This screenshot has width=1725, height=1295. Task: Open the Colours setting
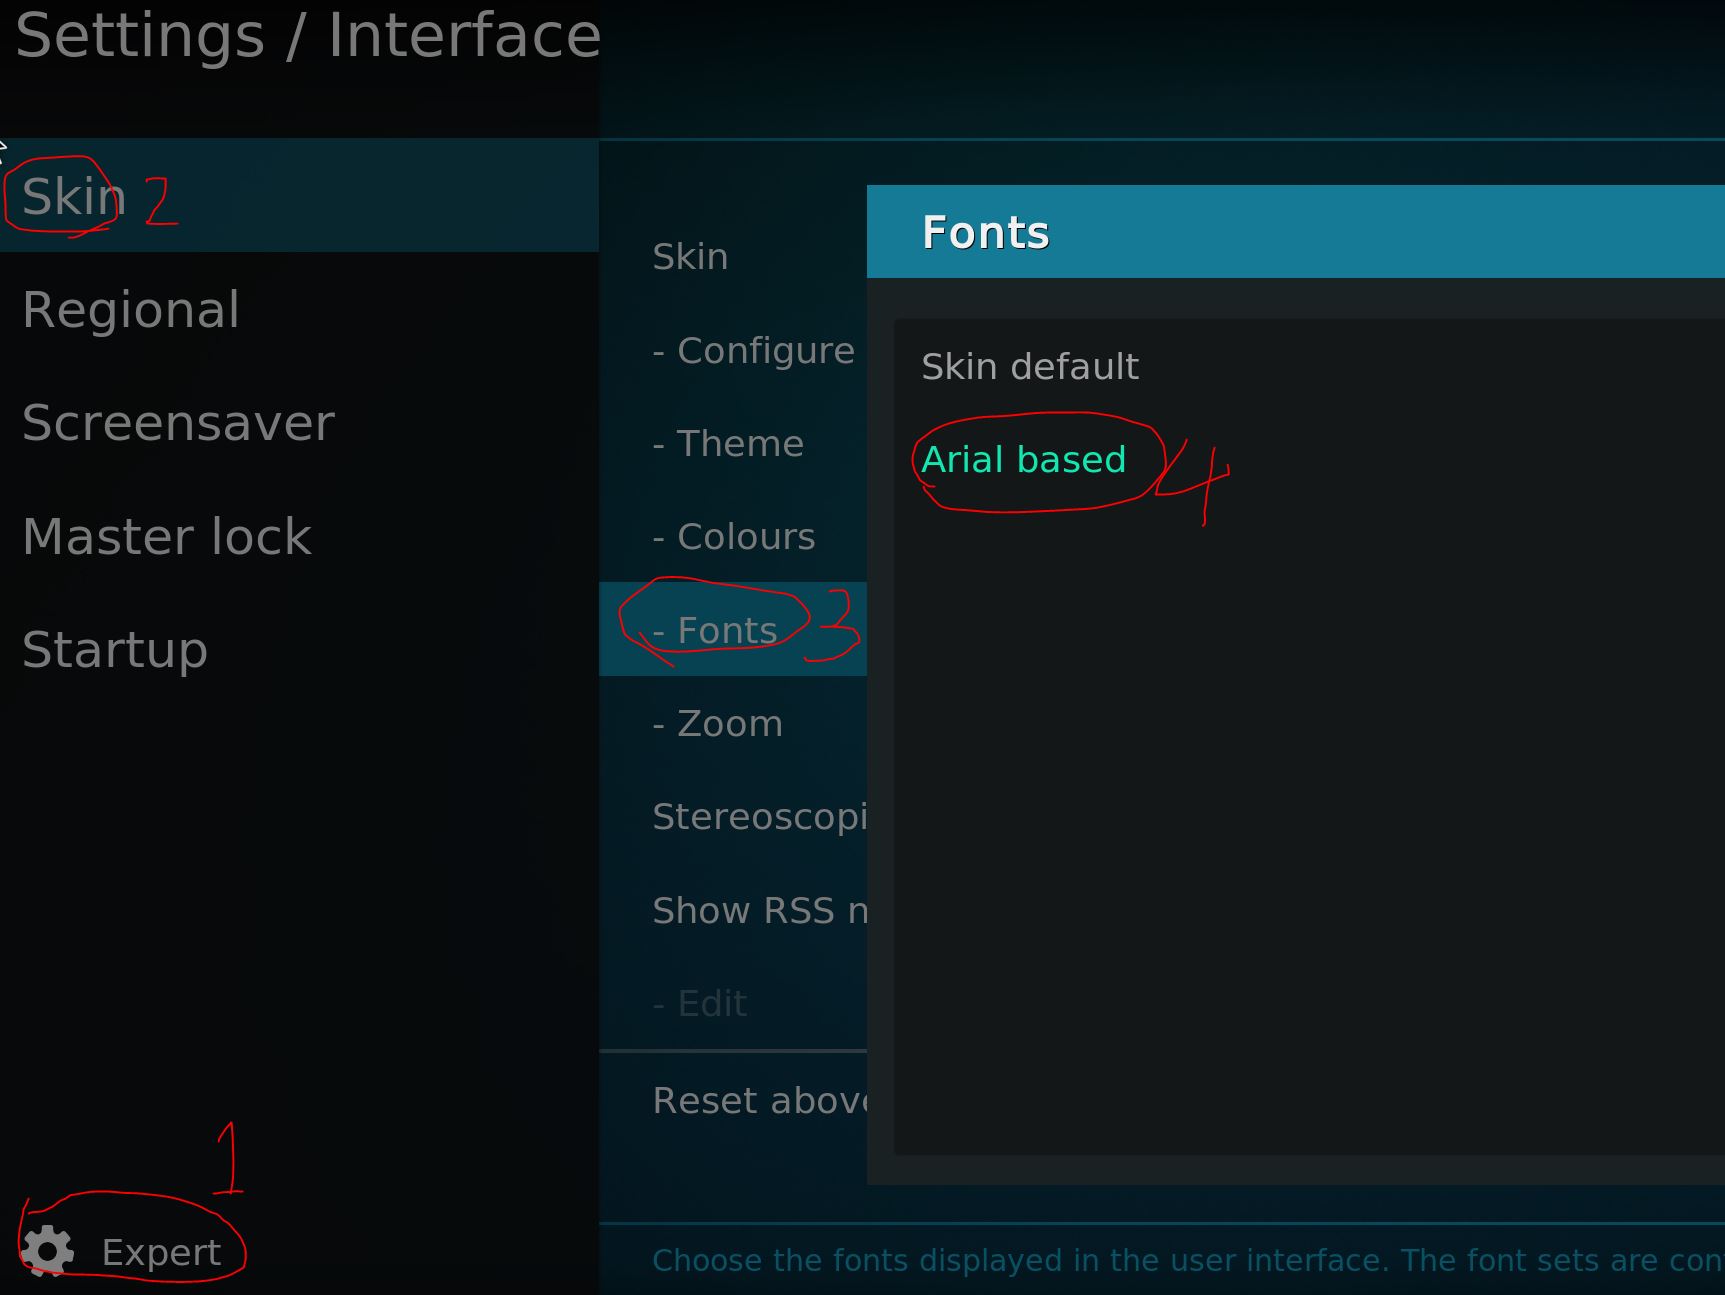click(733, 536)
